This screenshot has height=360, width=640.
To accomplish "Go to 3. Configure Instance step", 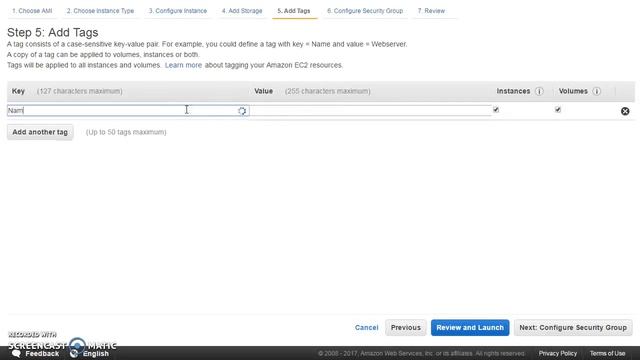I will click(x=178, y=11).
